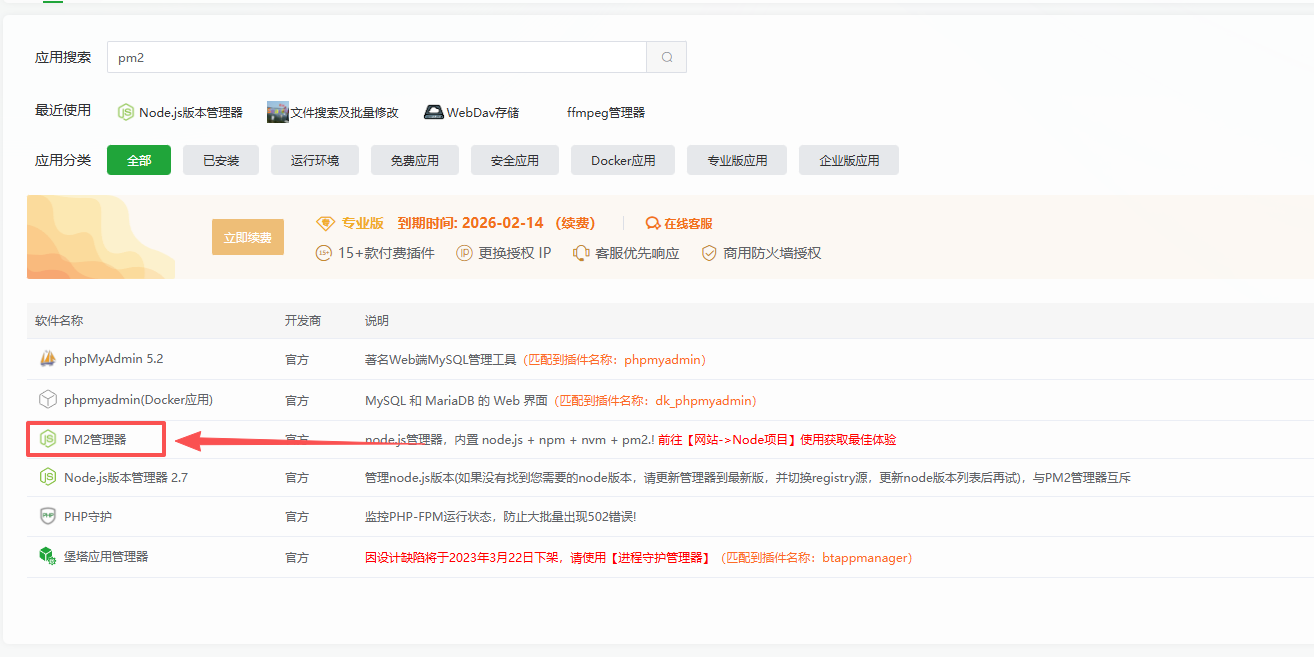The image size is (1314, 657).
Task: Click the 堡塔应用管理器 green cubes icon
Action: tap(47, 556)
